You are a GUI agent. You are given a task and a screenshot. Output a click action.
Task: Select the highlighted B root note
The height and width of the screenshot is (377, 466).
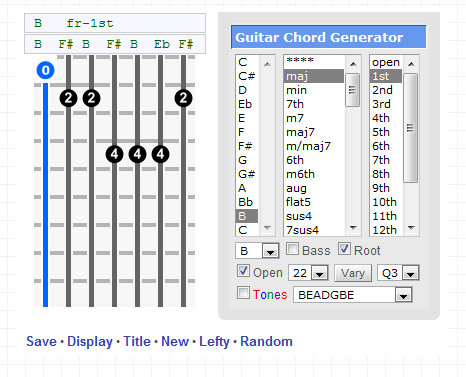247,216
